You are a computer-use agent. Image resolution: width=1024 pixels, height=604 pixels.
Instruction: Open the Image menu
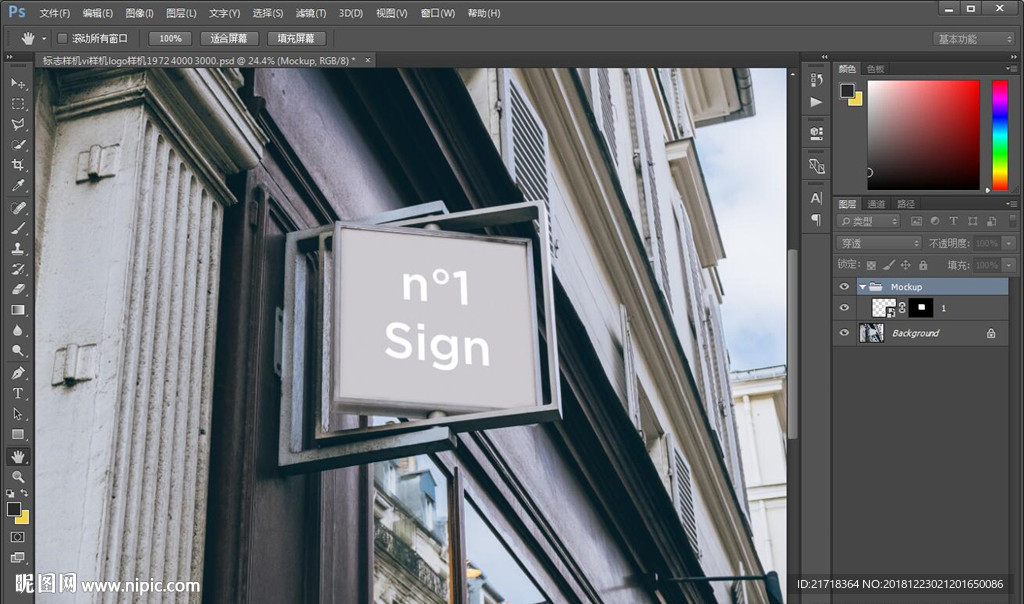[139, 13]
